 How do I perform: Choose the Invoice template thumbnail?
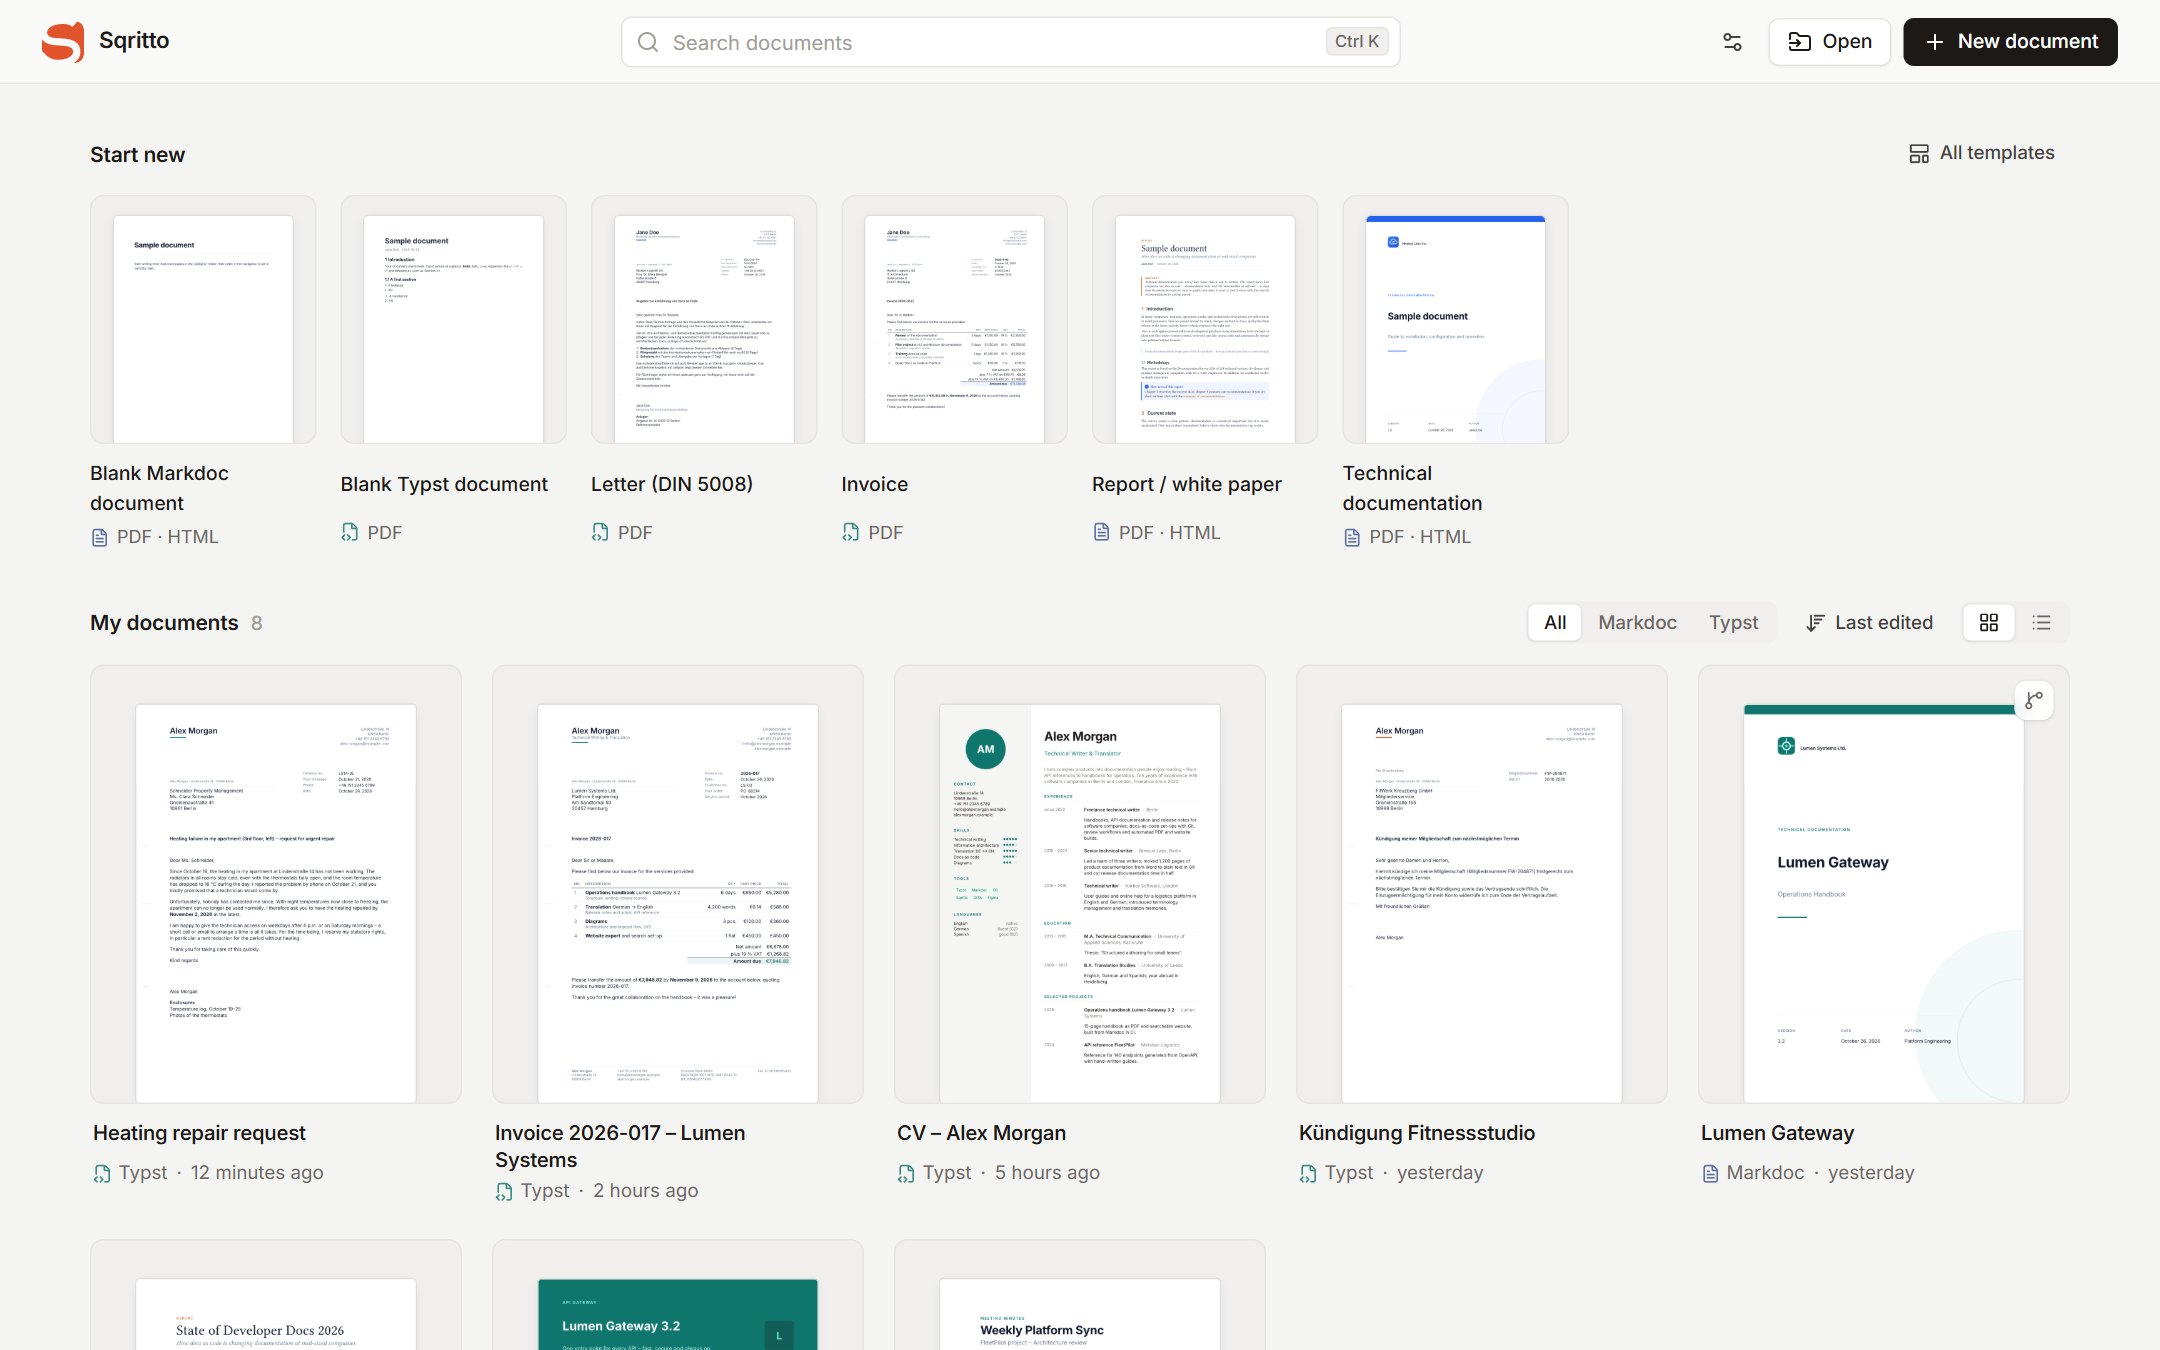point(954,320)
